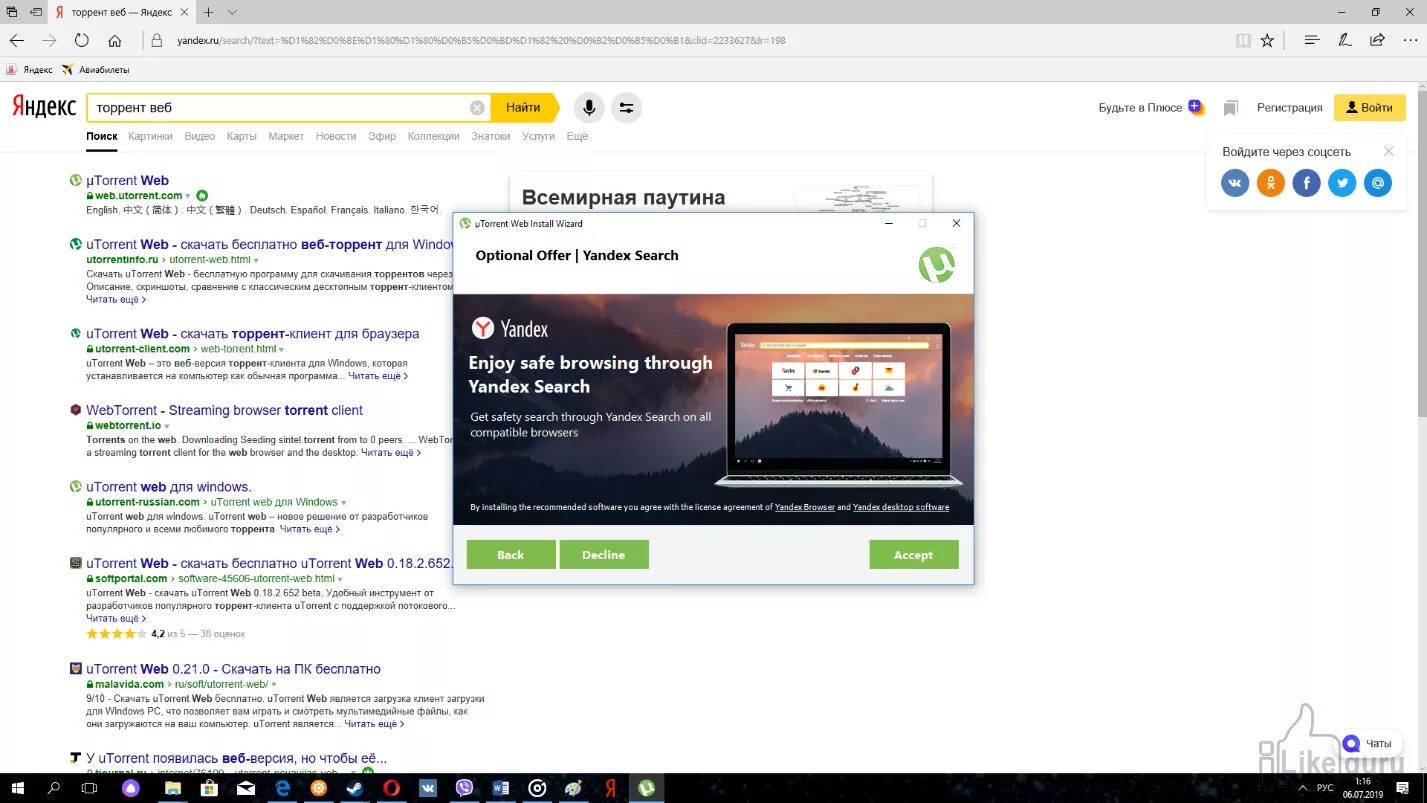This screenshot has height=803, width=1427.
Task: Switch to the Новости tab
Action: [x=336, y=136]
